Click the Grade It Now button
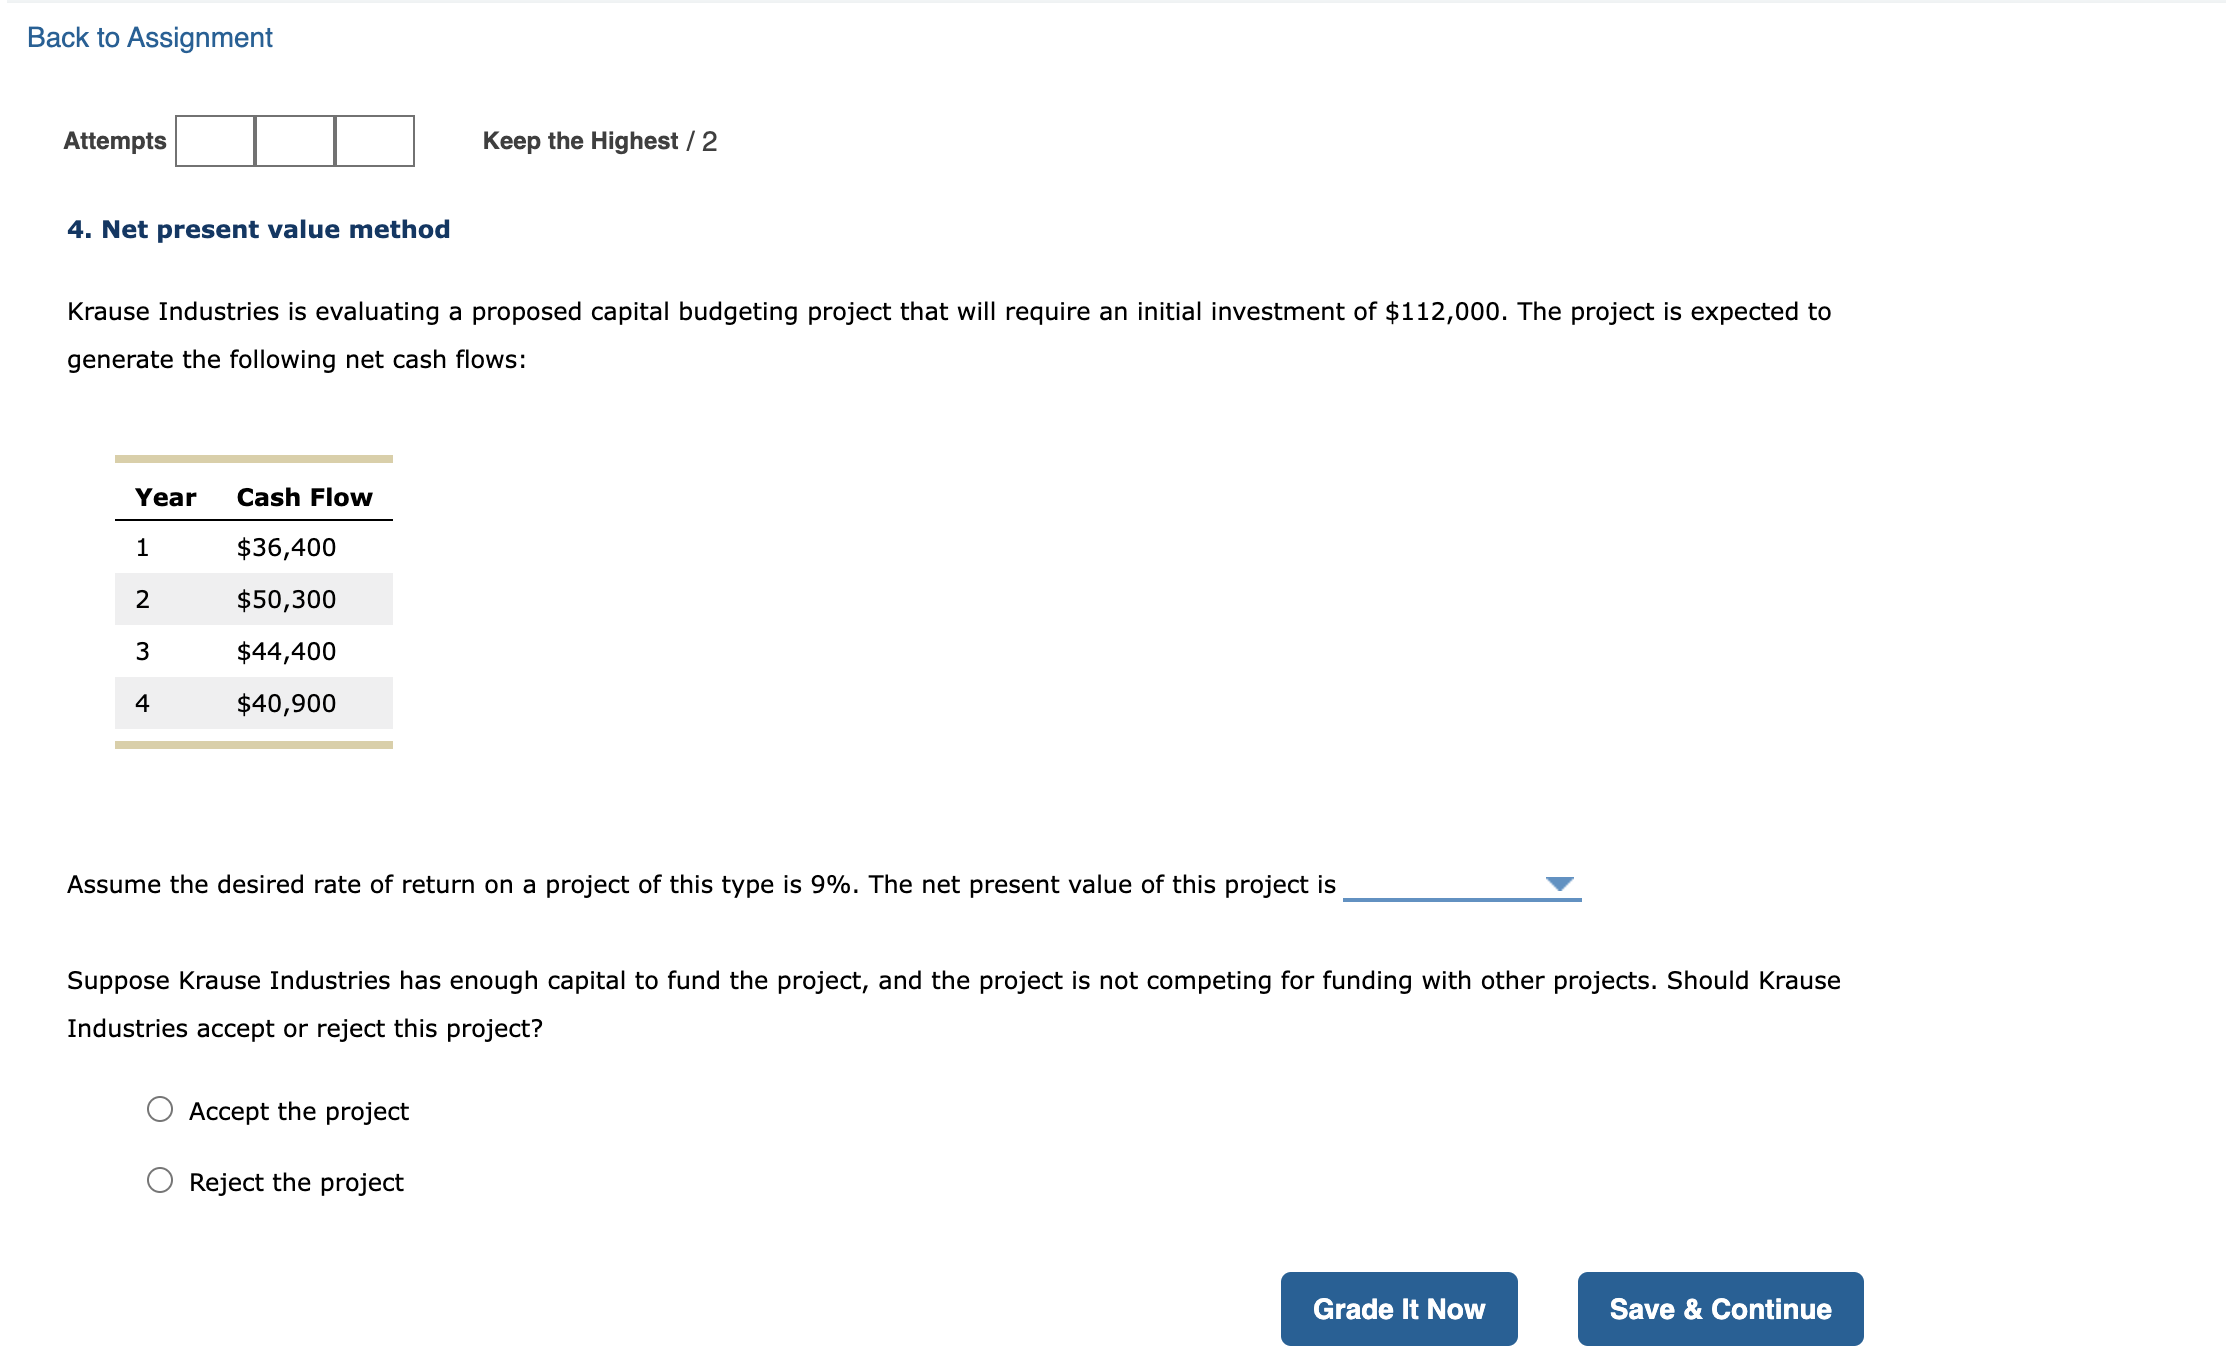2226x1367 pixels. point(1398,1308)
